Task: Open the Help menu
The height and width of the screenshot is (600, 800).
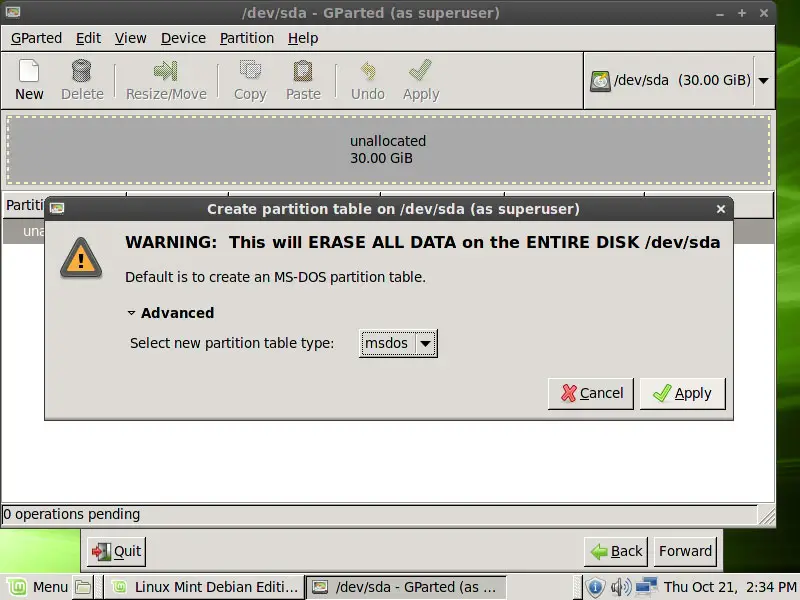Action: click(x=303, y=38)
